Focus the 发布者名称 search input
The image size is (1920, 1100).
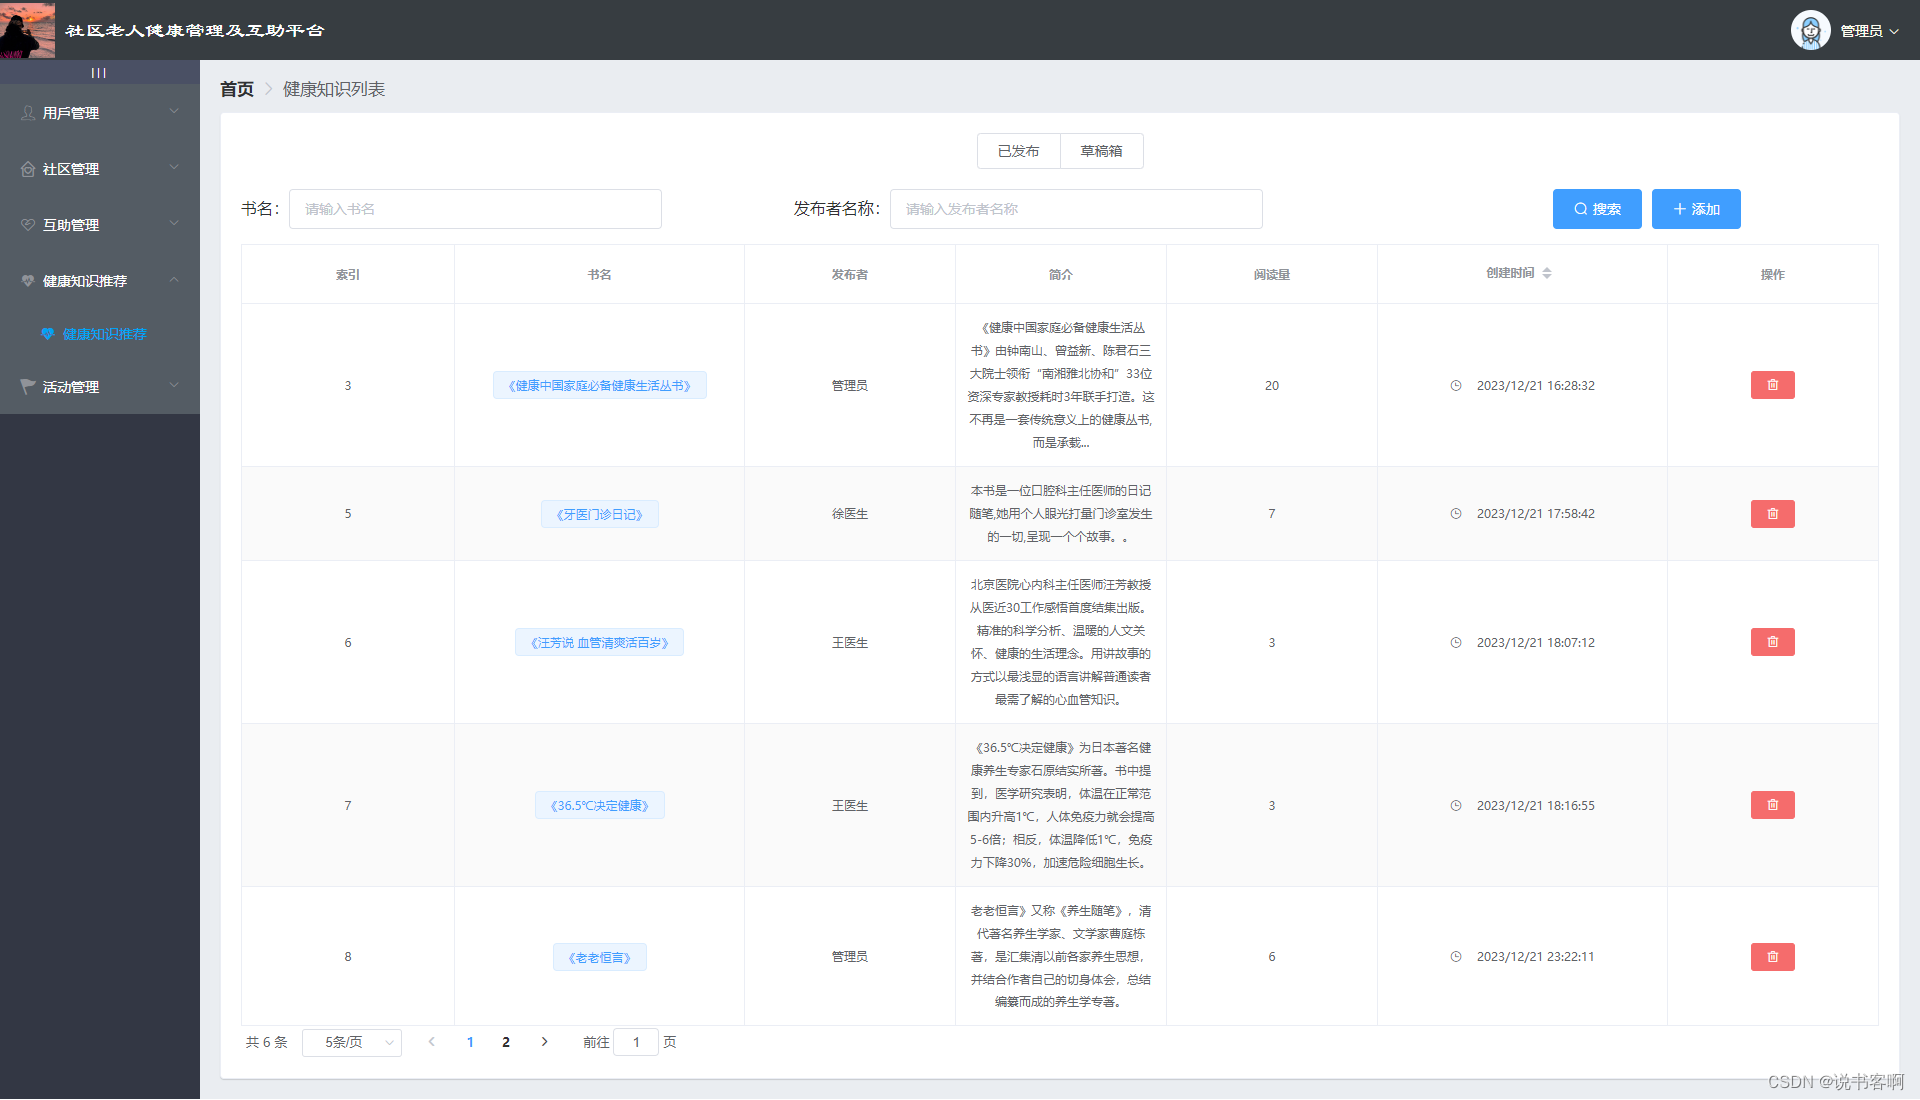(x=1076, y=209)
